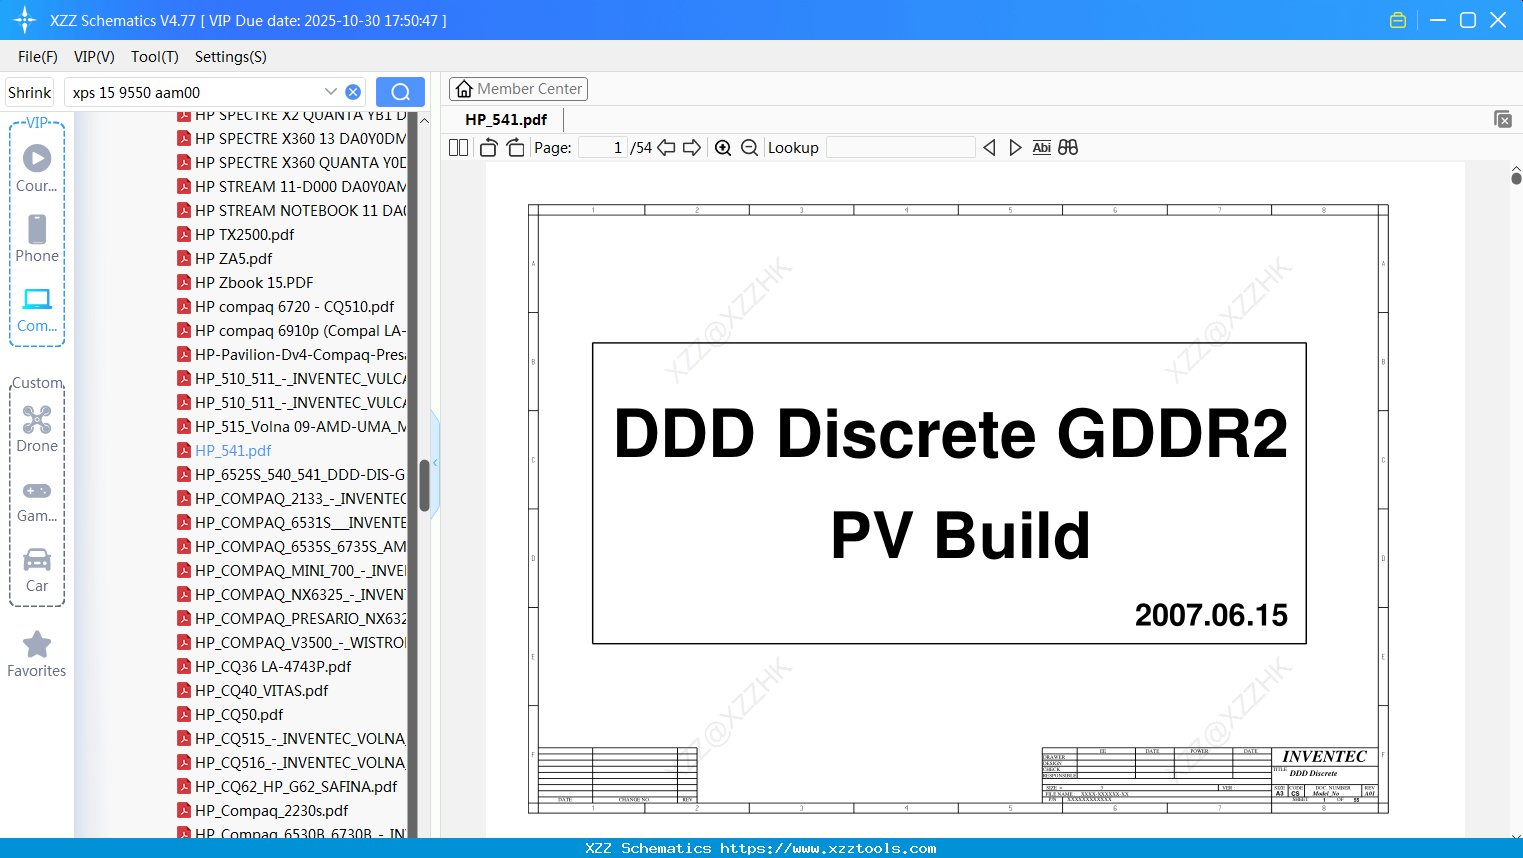Open the Game console category
The image size is (1523, 858).
click(x=37, y=502)
